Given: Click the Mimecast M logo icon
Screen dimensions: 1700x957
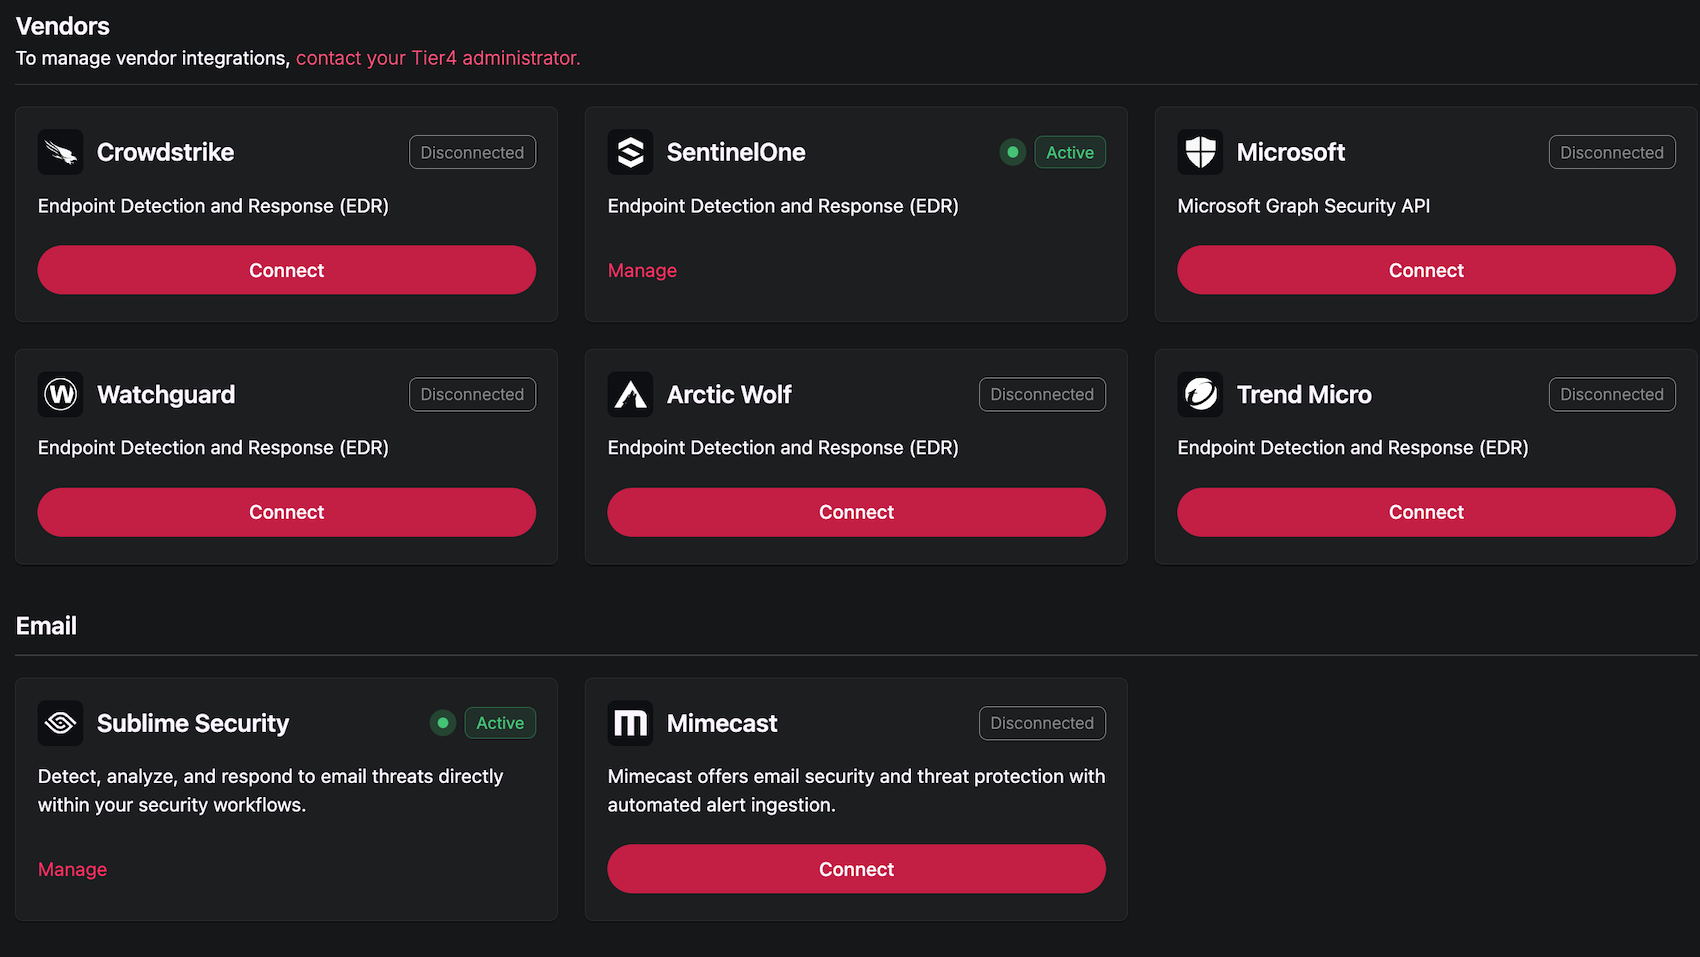Looking at the screenshot, I should click(x=630, y=723).
